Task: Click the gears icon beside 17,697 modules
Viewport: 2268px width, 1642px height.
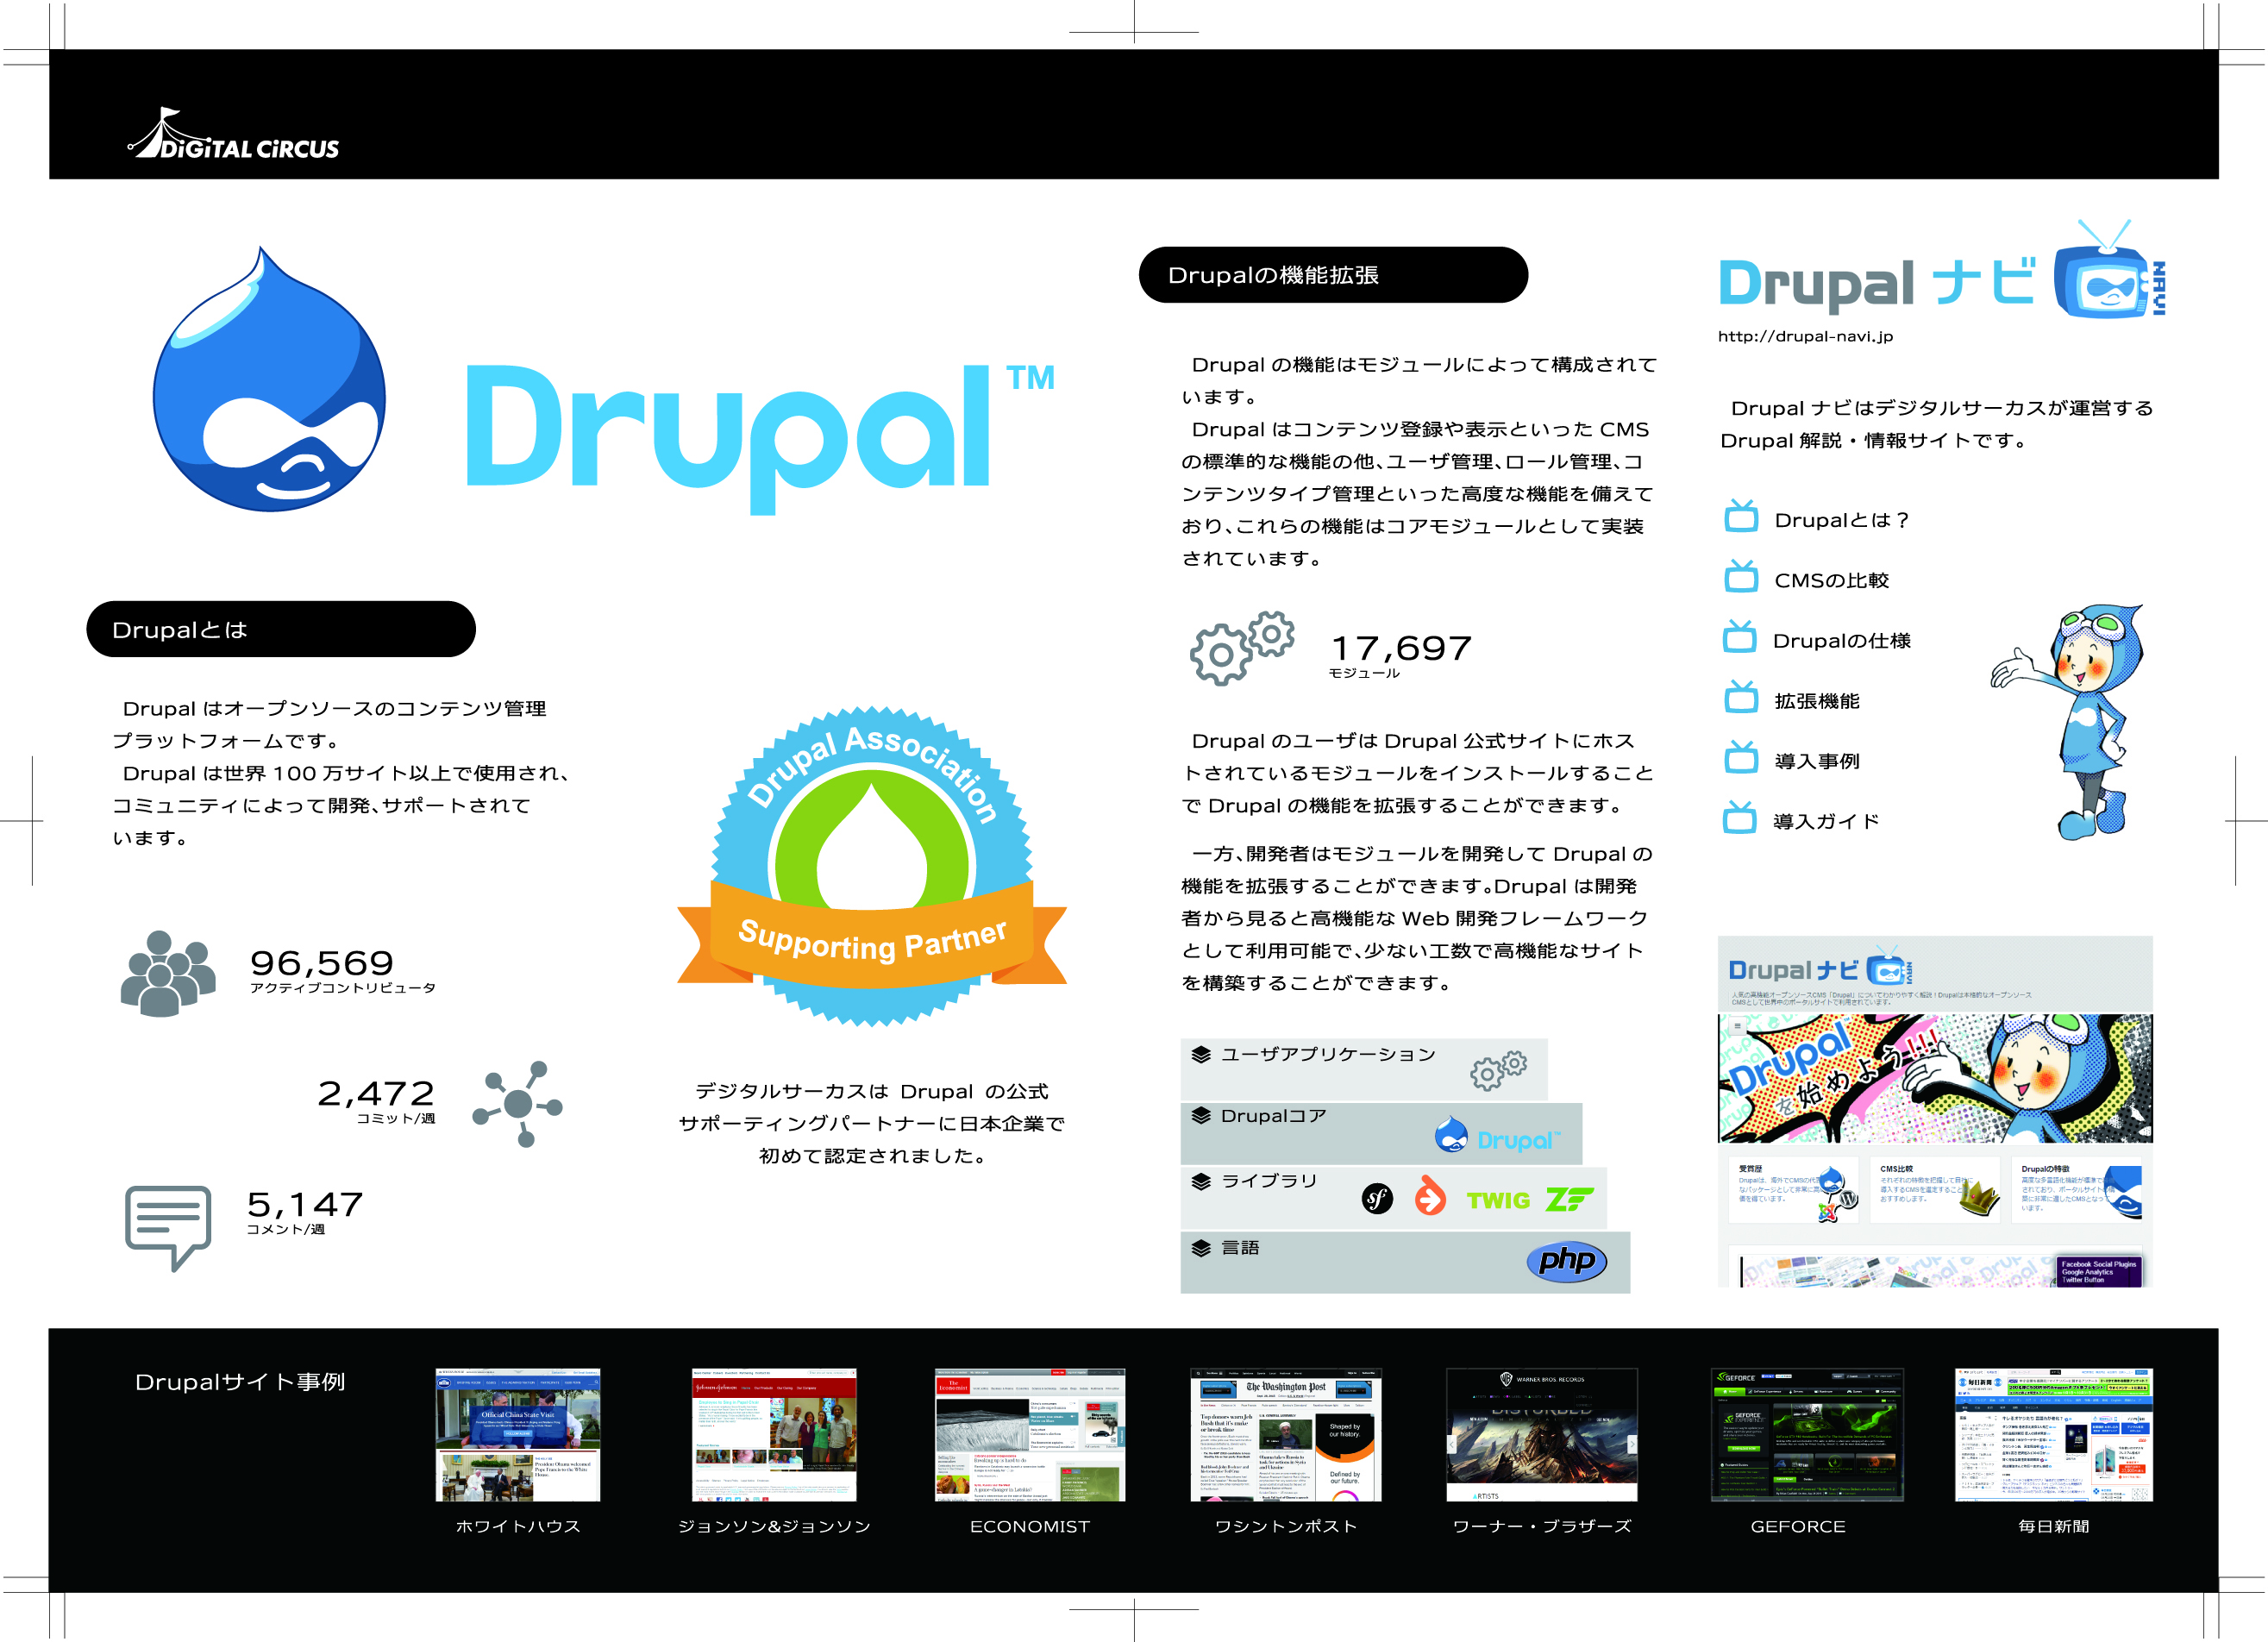Action: pyautogui.click(x=1242, y=648)
